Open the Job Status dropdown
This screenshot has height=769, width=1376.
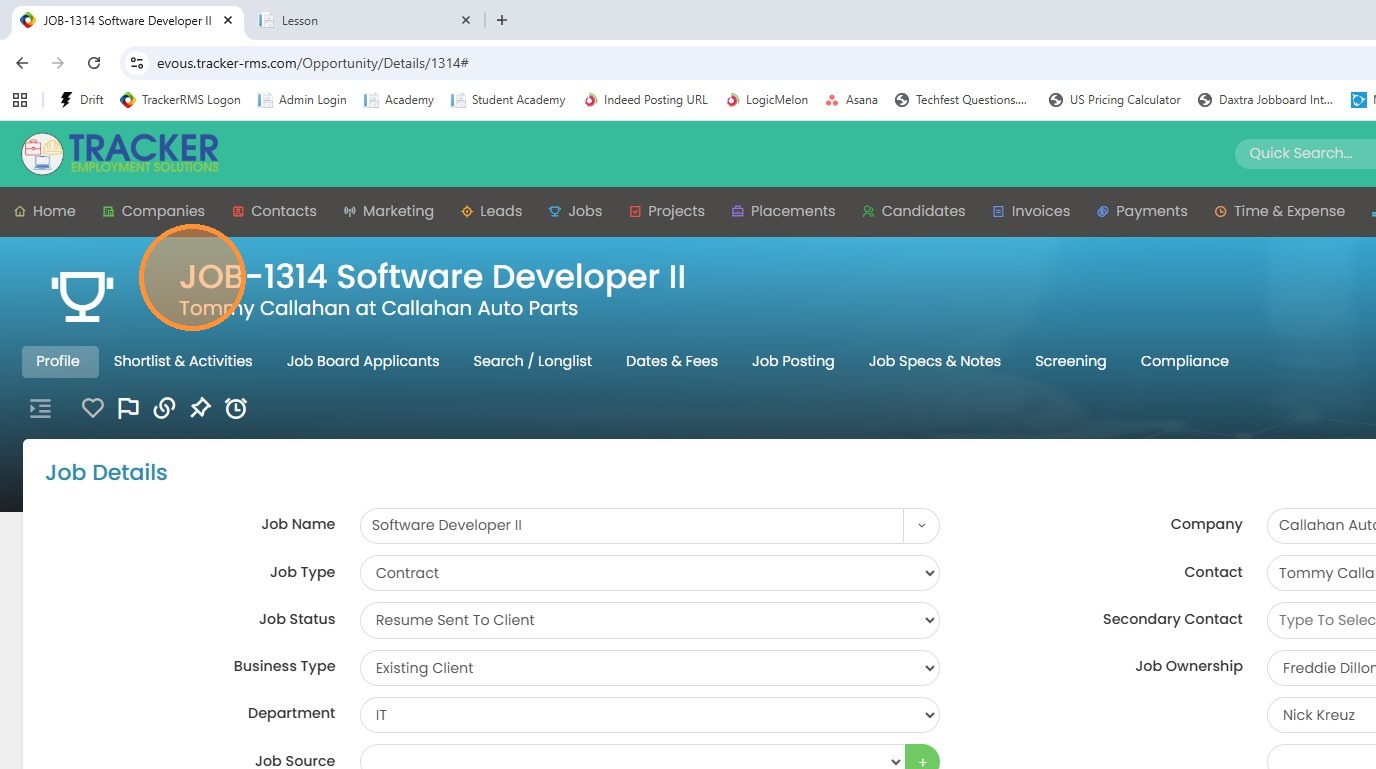[649, 620]
